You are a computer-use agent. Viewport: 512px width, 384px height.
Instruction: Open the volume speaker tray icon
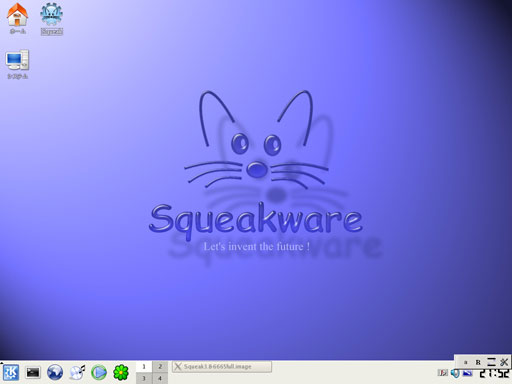pyautogui.click(x=455, y=373)
